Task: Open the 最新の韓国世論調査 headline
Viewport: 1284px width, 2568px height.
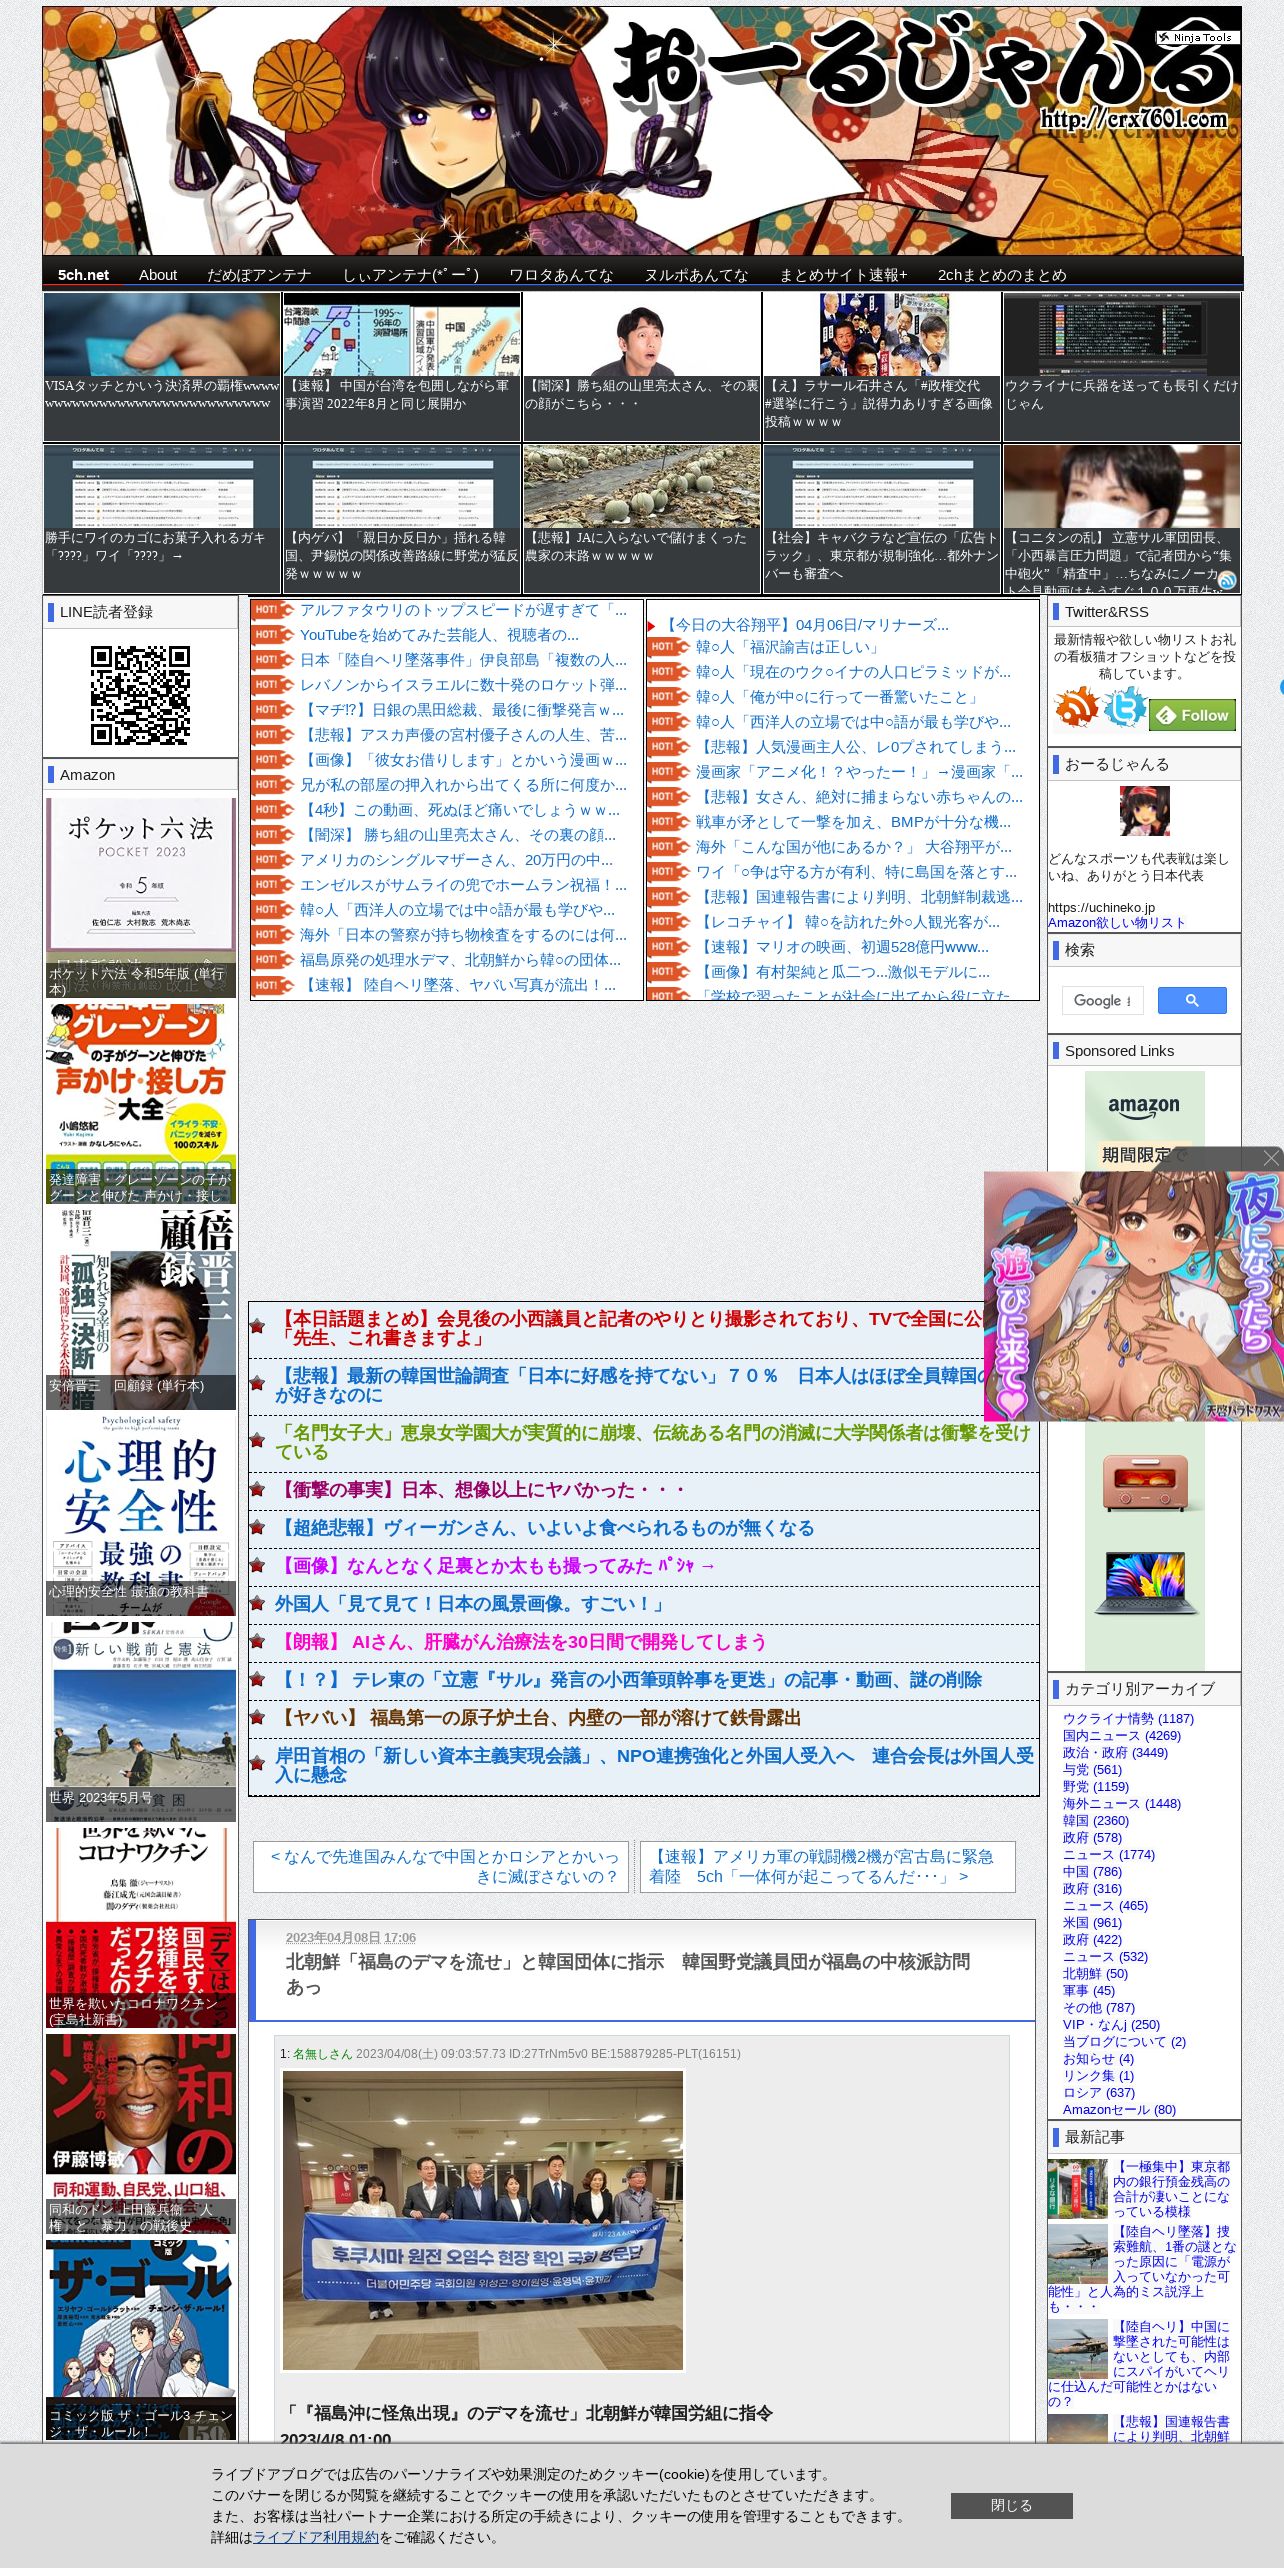Action: coord(630,1386)
